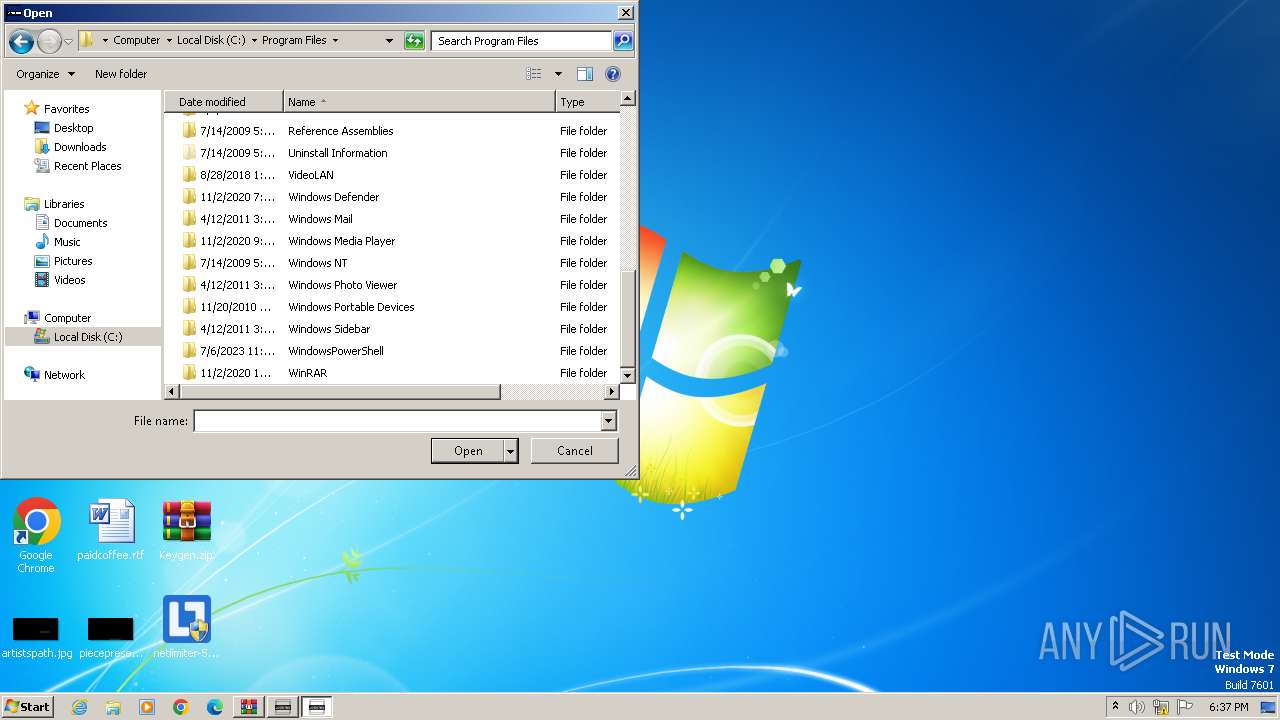Open File name combo box dropdown arrow
The image size is (1280, 720).
coord(609,422)
